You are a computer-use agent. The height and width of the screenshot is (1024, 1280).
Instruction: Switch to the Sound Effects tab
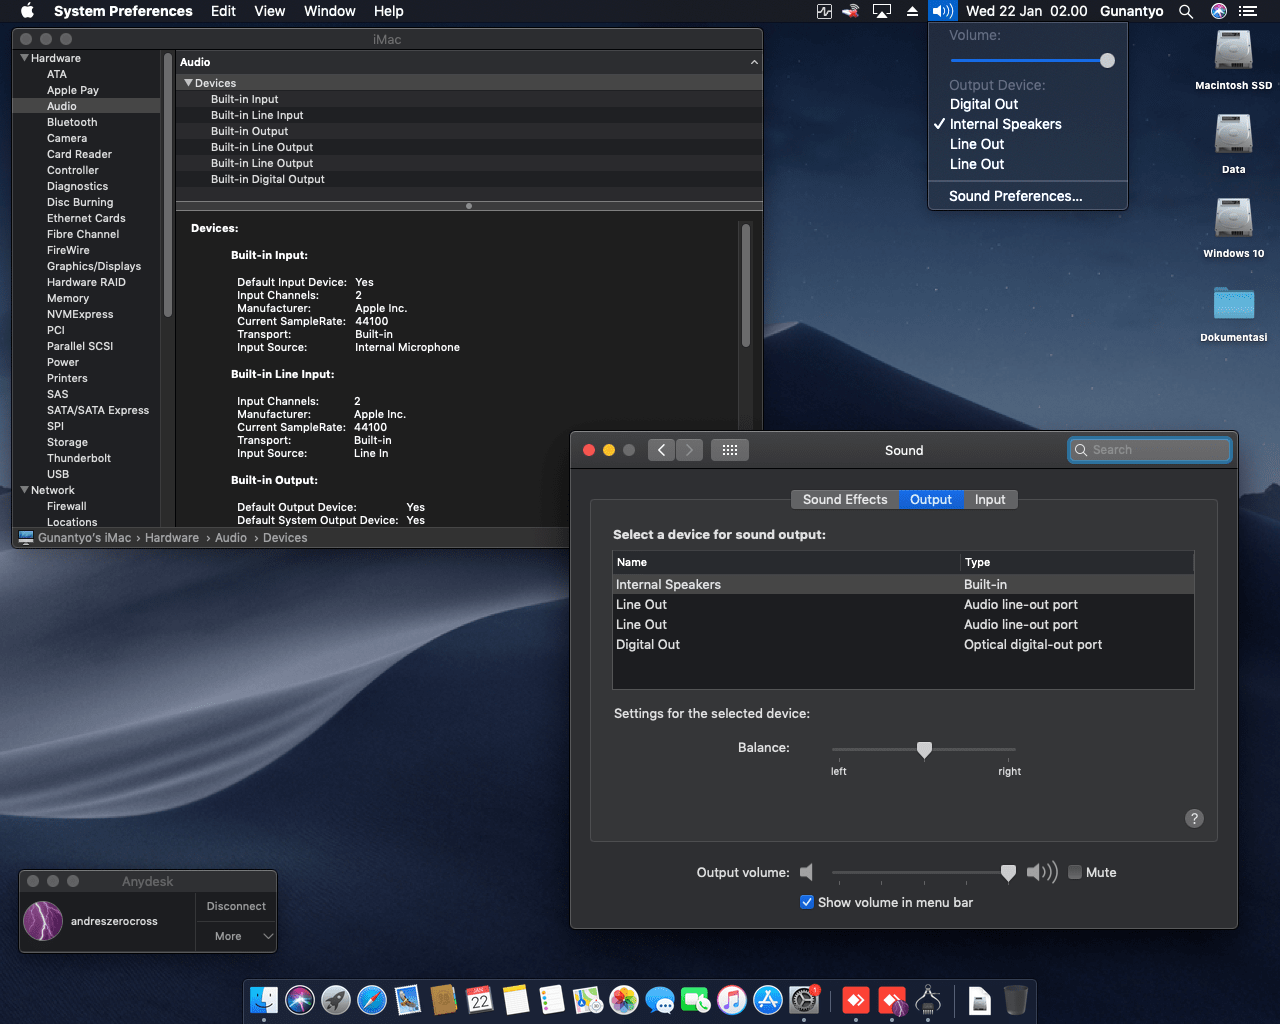(x=844, y=500)
